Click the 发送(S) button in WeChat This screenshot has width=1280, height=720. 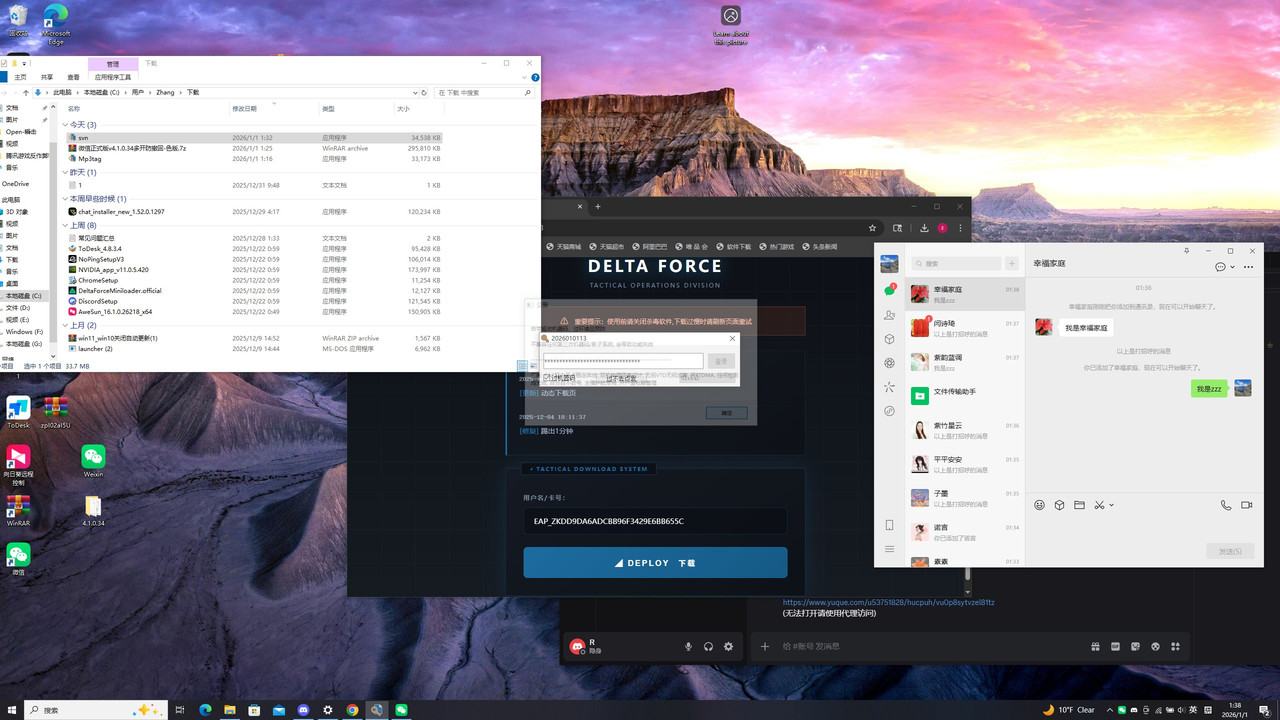[x=1230, y=551]
